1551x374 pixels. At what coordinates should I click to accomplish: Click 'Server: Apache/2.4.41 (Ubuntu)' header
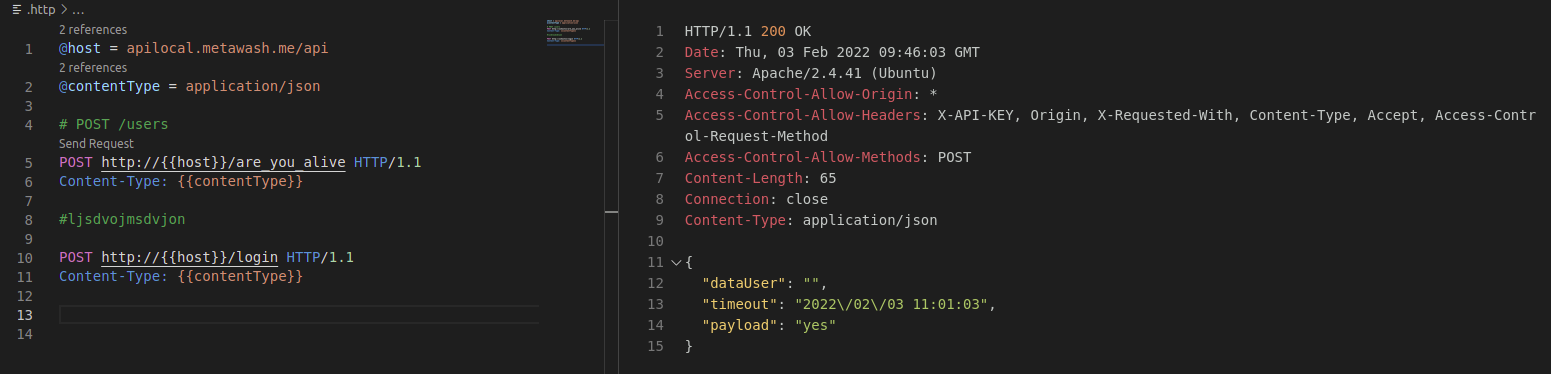tap(811, 73)
